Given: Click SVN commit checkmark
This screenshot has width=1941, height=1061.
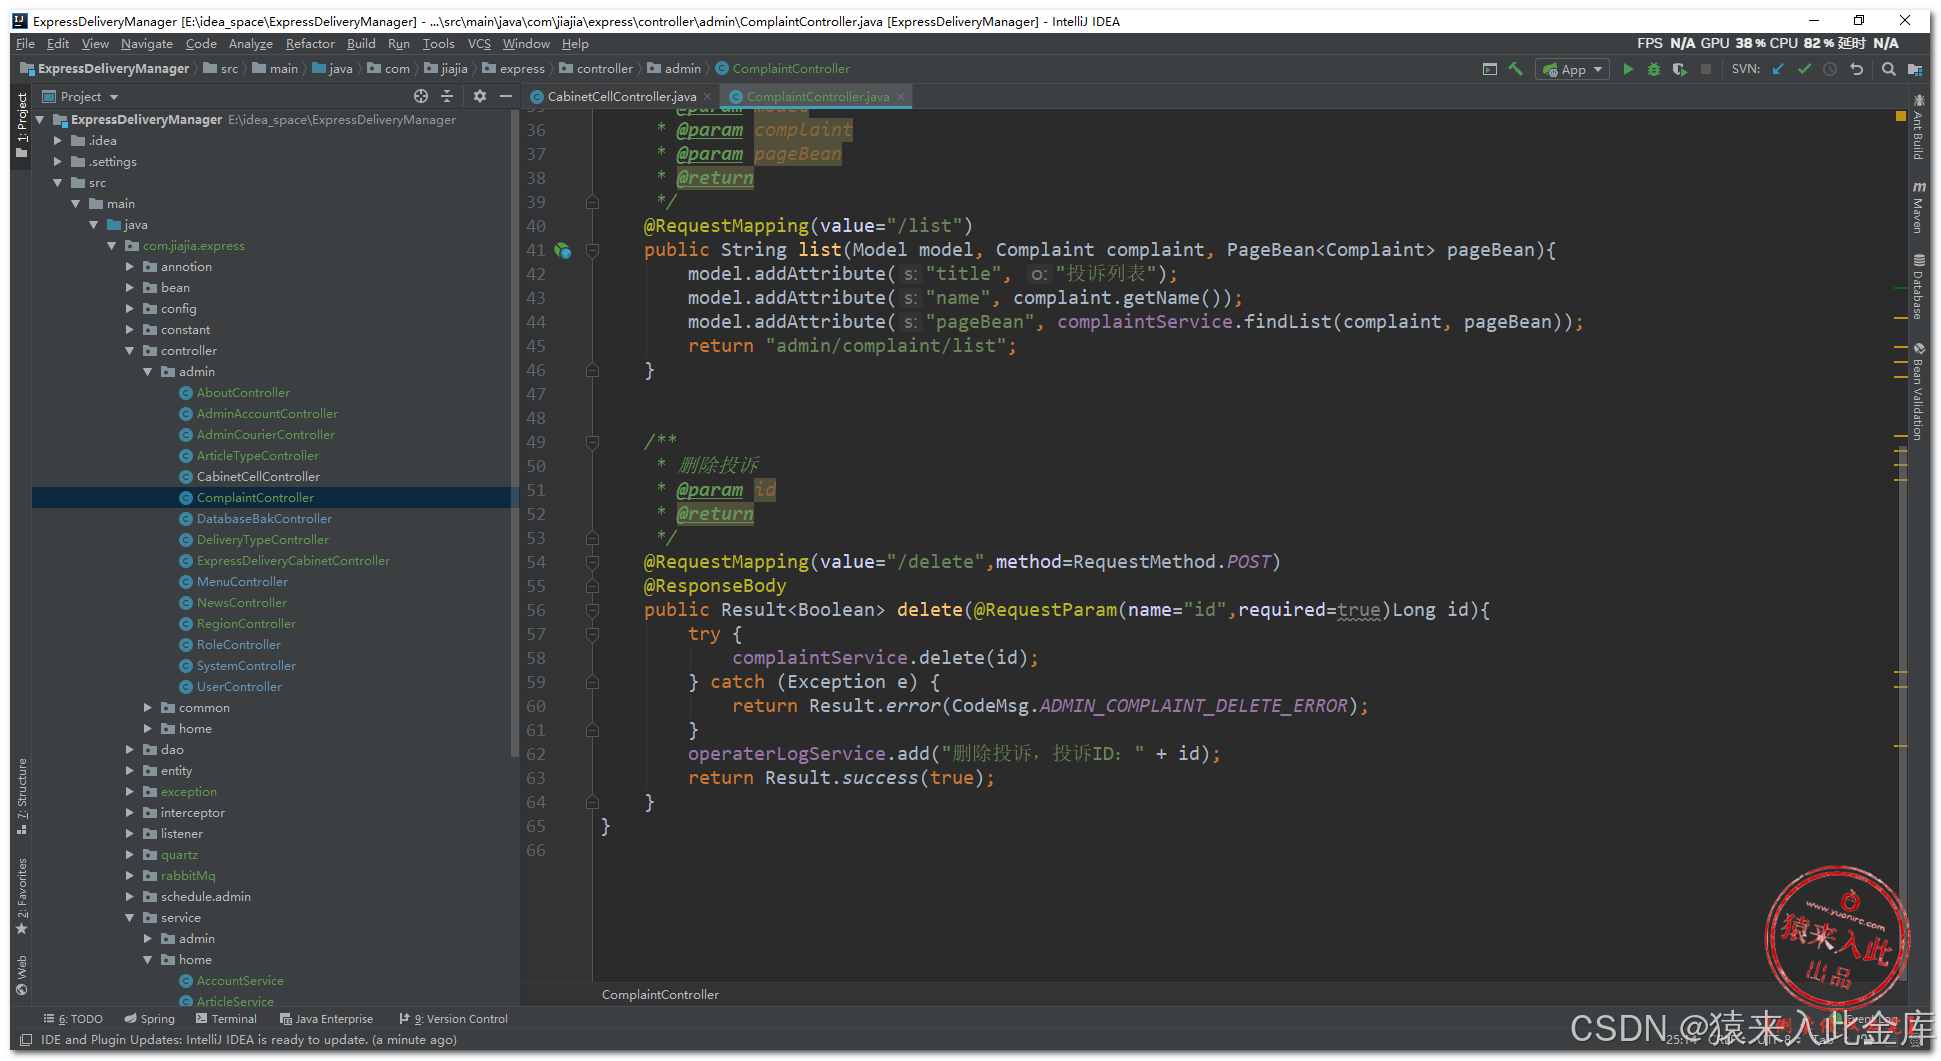Looking at the screenshot, I should [x=1804, y=69].
